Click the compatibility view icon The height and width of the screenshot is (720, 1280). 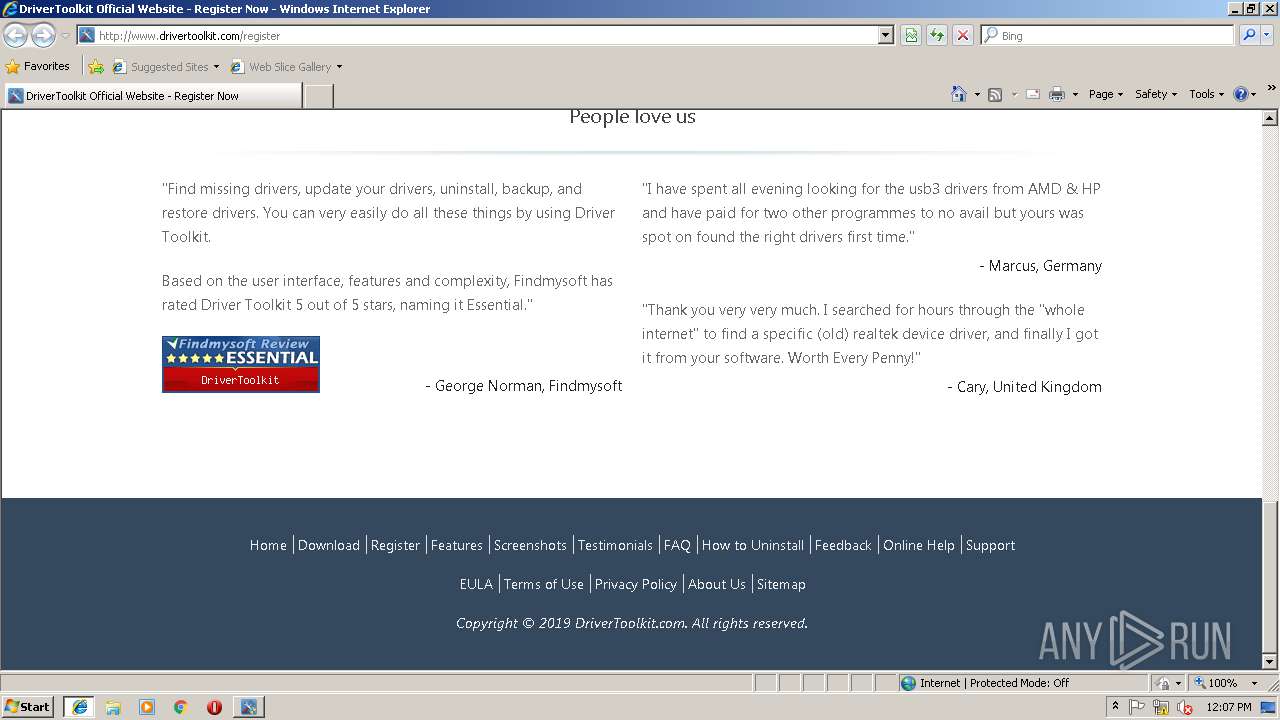click(911, 35)
